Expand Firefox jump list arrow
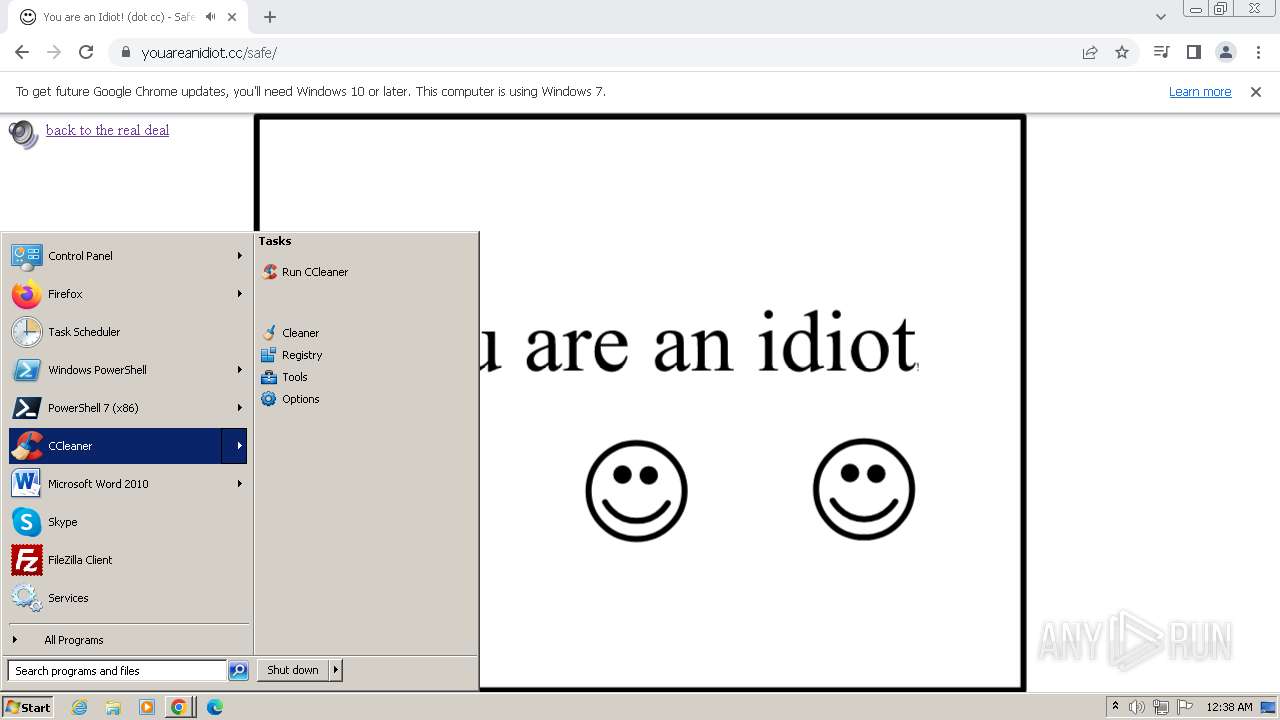1280x720 pixels. tap(239, 294)
